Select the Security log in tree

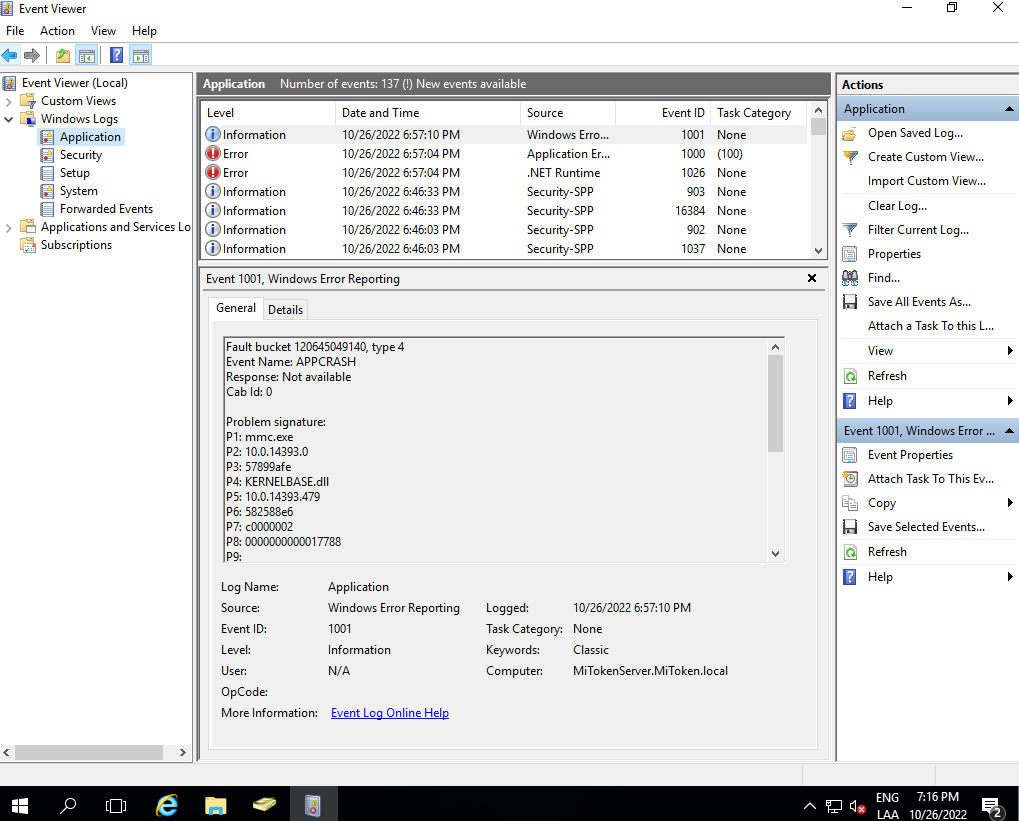coord(81,155)
